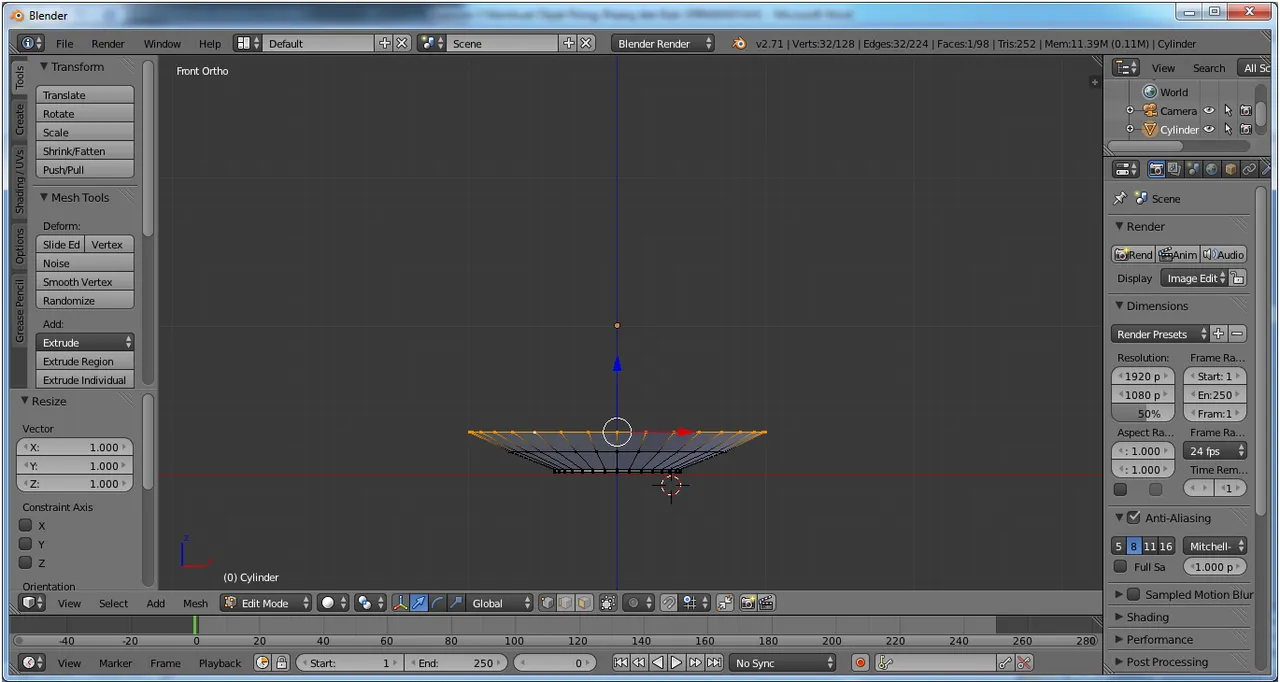Open the Constraints properties tab
This screenshot has width=1280, height=682.
pos(1249,170)
